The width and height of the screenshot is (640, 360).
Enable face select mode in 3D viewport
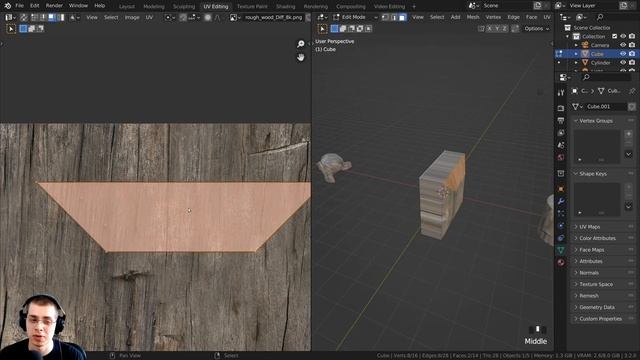pos(402,17)
